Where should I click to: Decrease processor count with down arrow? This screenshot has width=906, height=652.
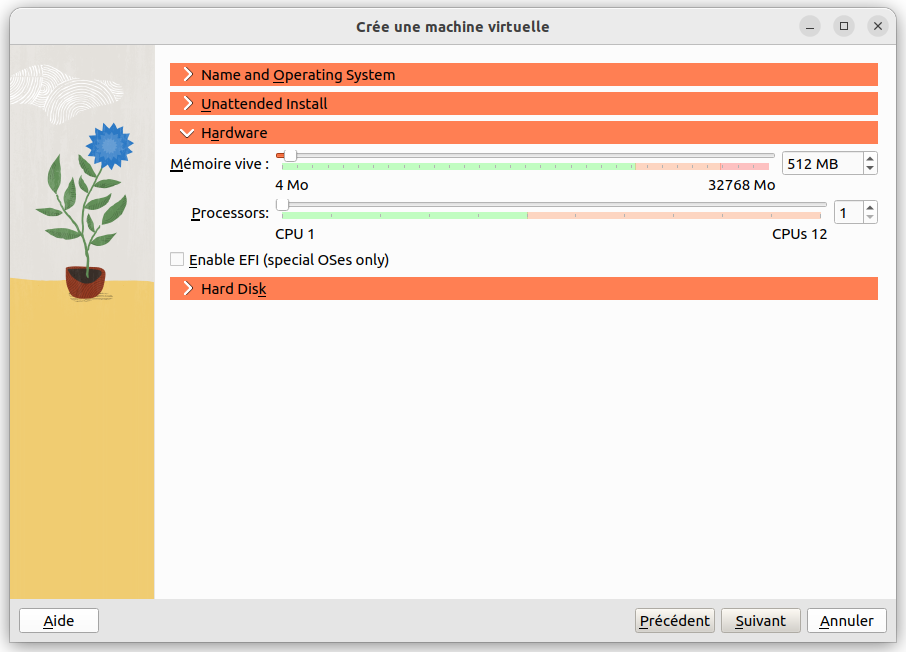click(x=870, y=218)
